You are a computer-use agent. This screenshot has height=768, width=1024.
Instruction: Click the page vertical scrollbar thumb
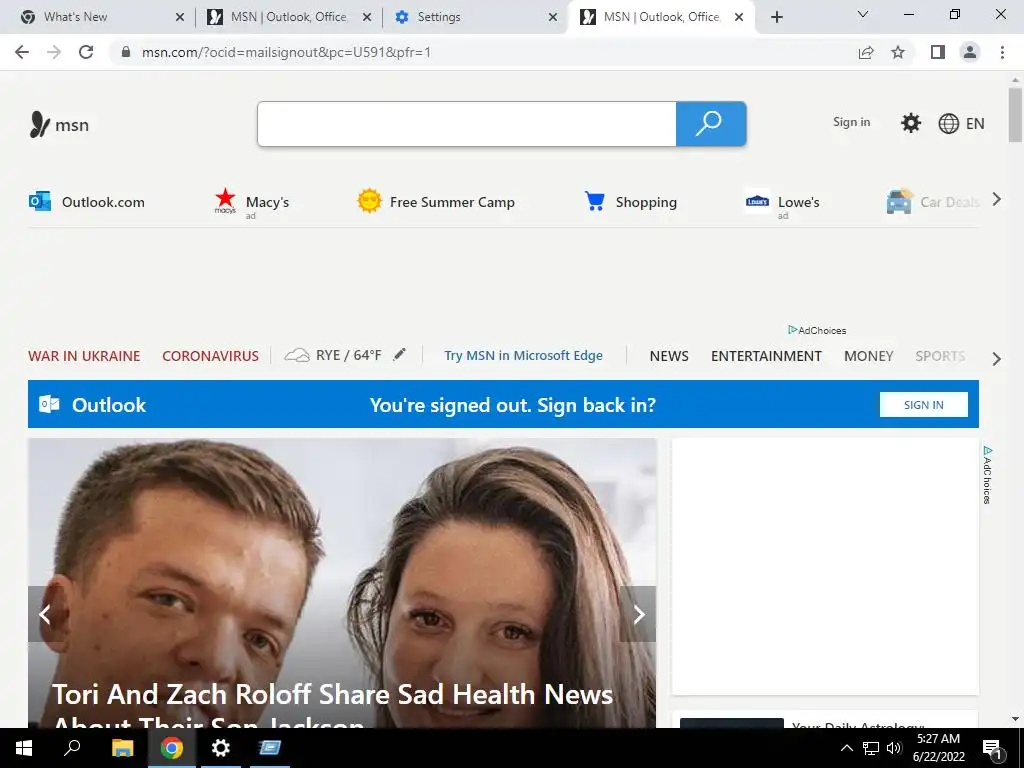(x=1015, y=115)
